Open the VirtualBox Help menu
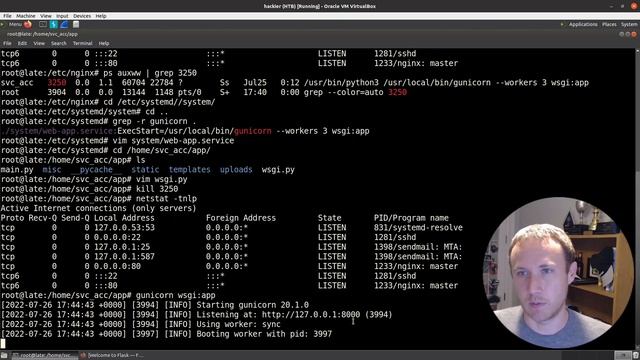Viewport: 640px width, 360px height. 101,16
